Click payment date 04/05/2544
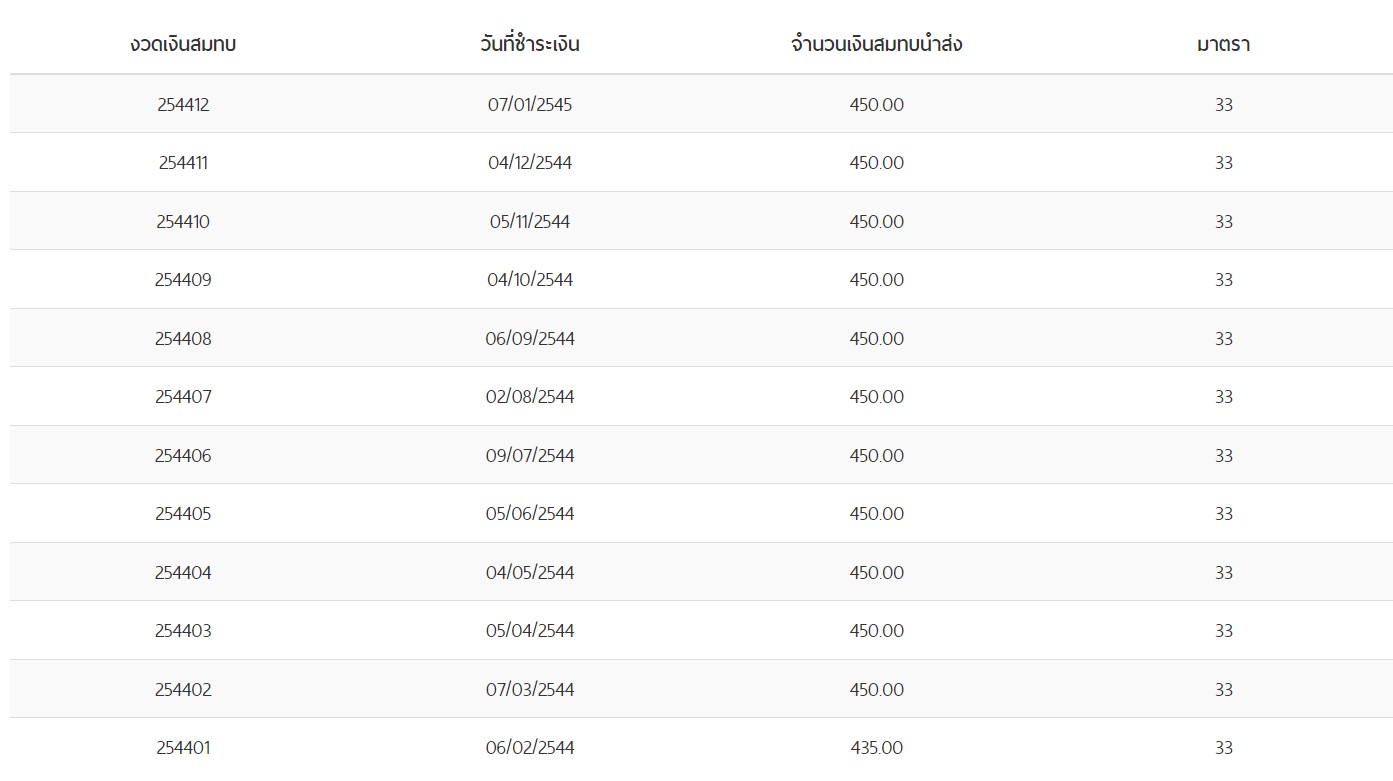This screenshot has width=1393, height=781. coord(530,572)
